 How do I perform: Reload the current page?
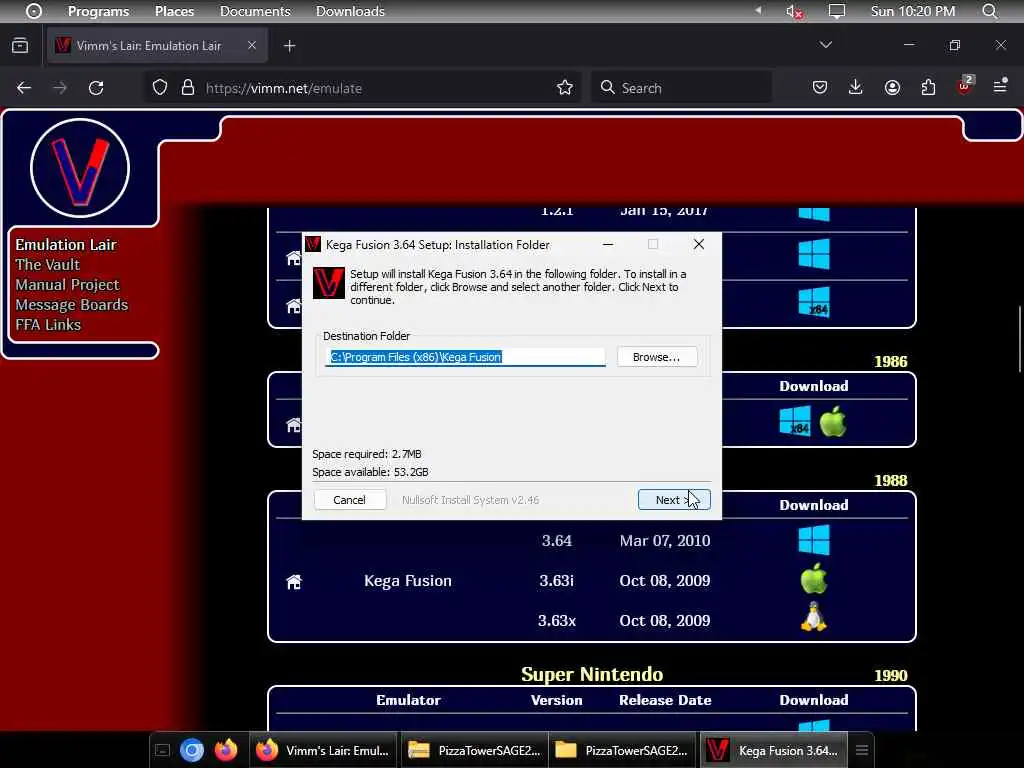(96, 88)
